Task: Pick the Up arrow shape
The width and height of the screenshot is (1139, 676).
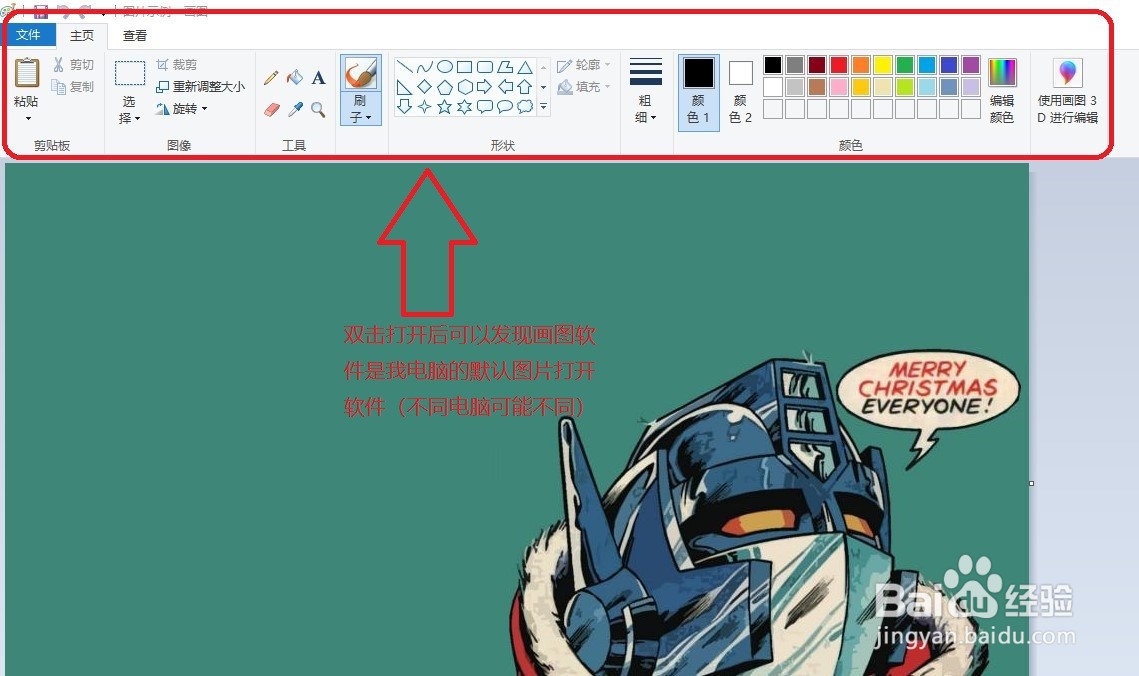Action: coord(524,87)
